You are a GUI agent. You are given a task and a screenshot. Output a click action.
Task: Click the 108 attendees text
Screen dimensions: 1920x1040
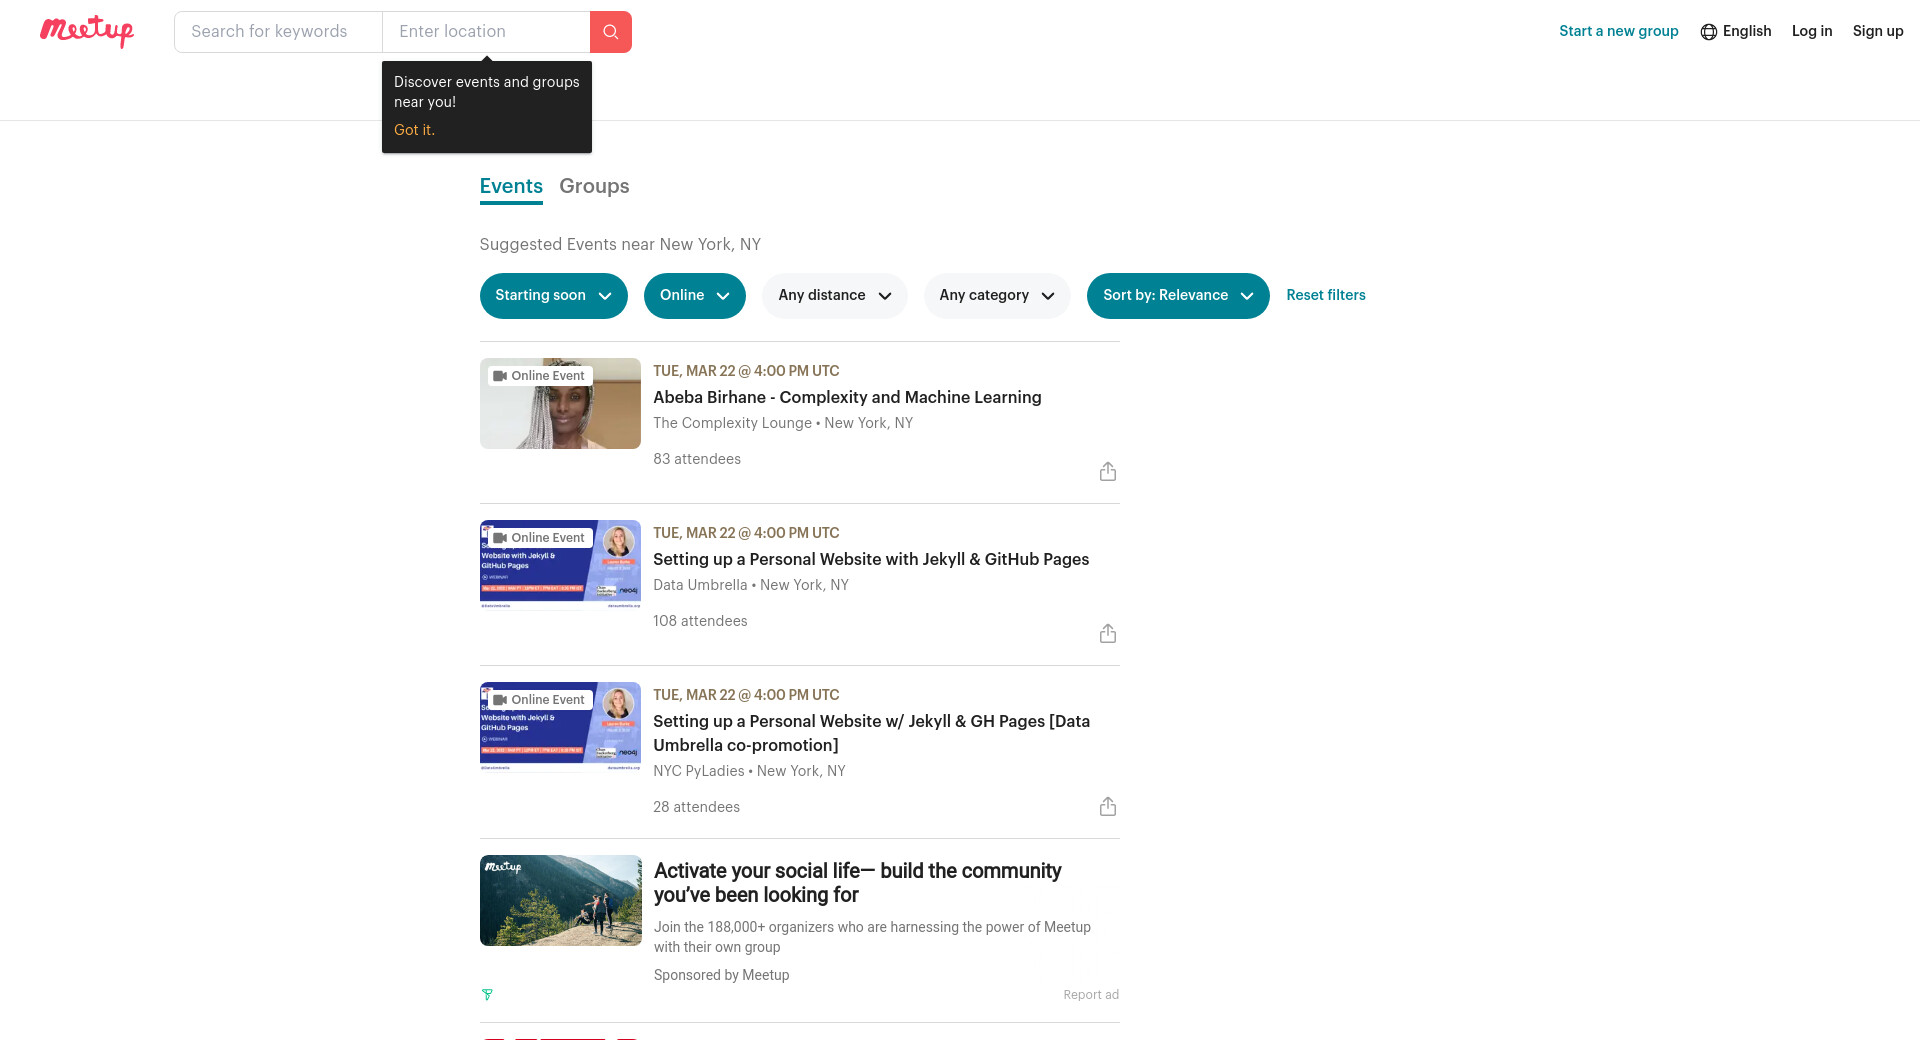pos(700,621)
